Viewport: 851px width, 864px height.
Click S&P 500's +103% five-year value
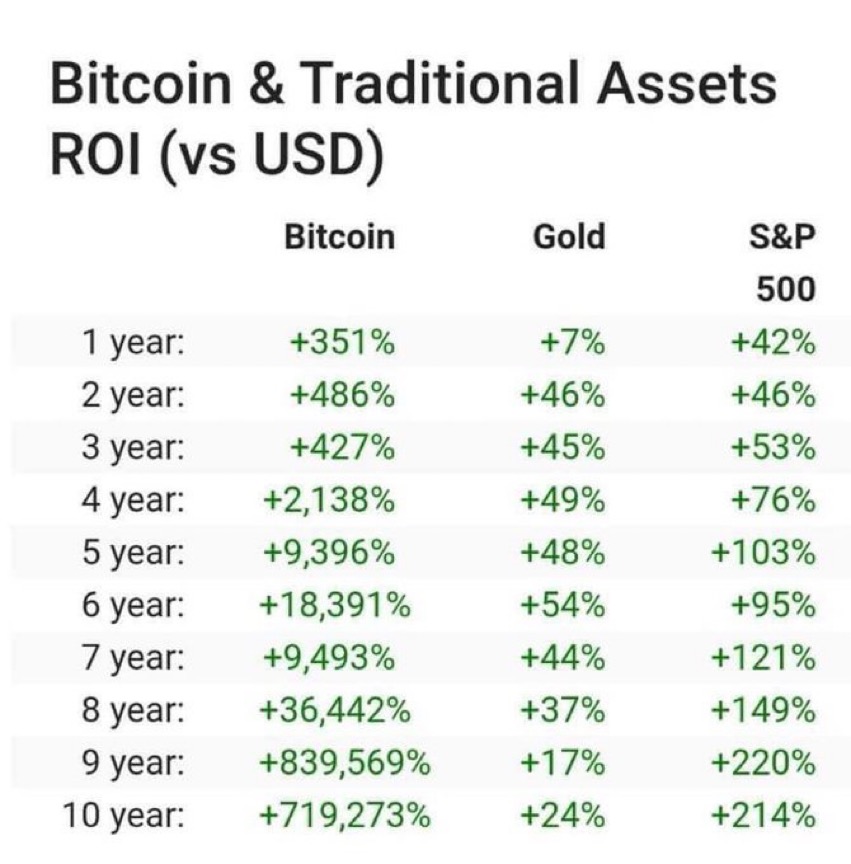point(763,553)
